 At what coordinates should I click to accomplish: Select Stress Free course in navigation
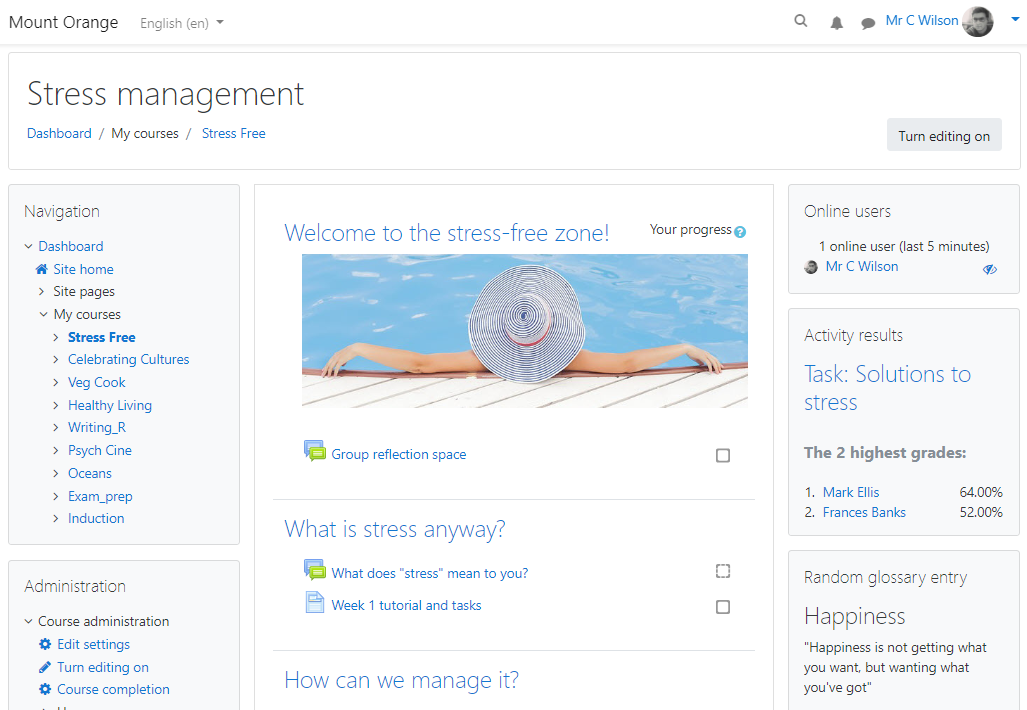102,337
